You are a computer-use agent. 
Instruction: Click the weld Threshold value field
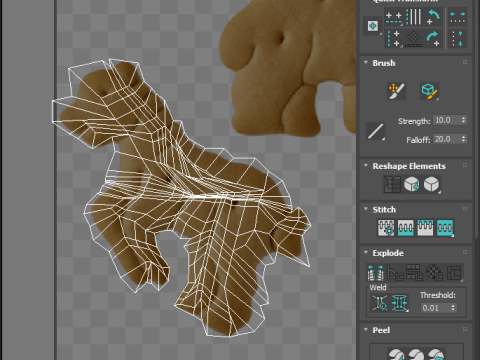(435, 308)
